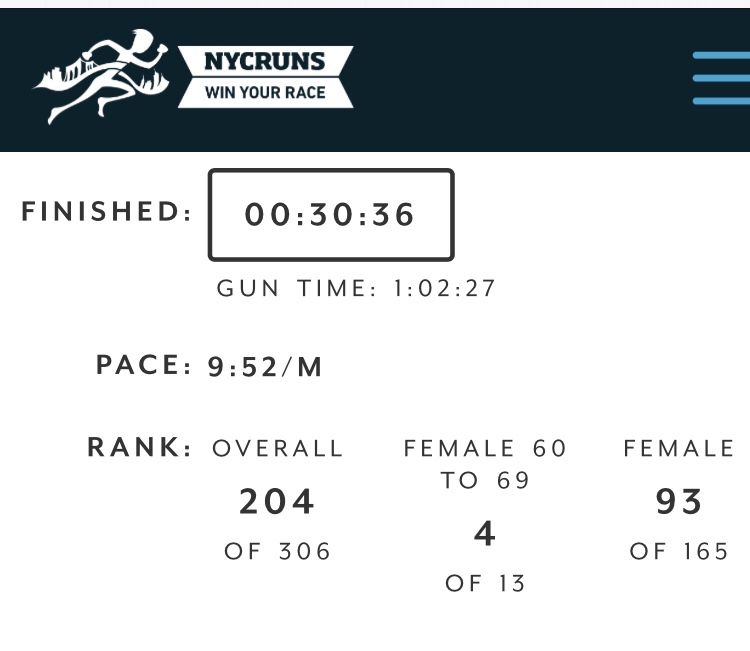This screenshot has height=651, width=750.
Task: Select the 00:30:36 finish time box
Action: click(x=331, y=215)
